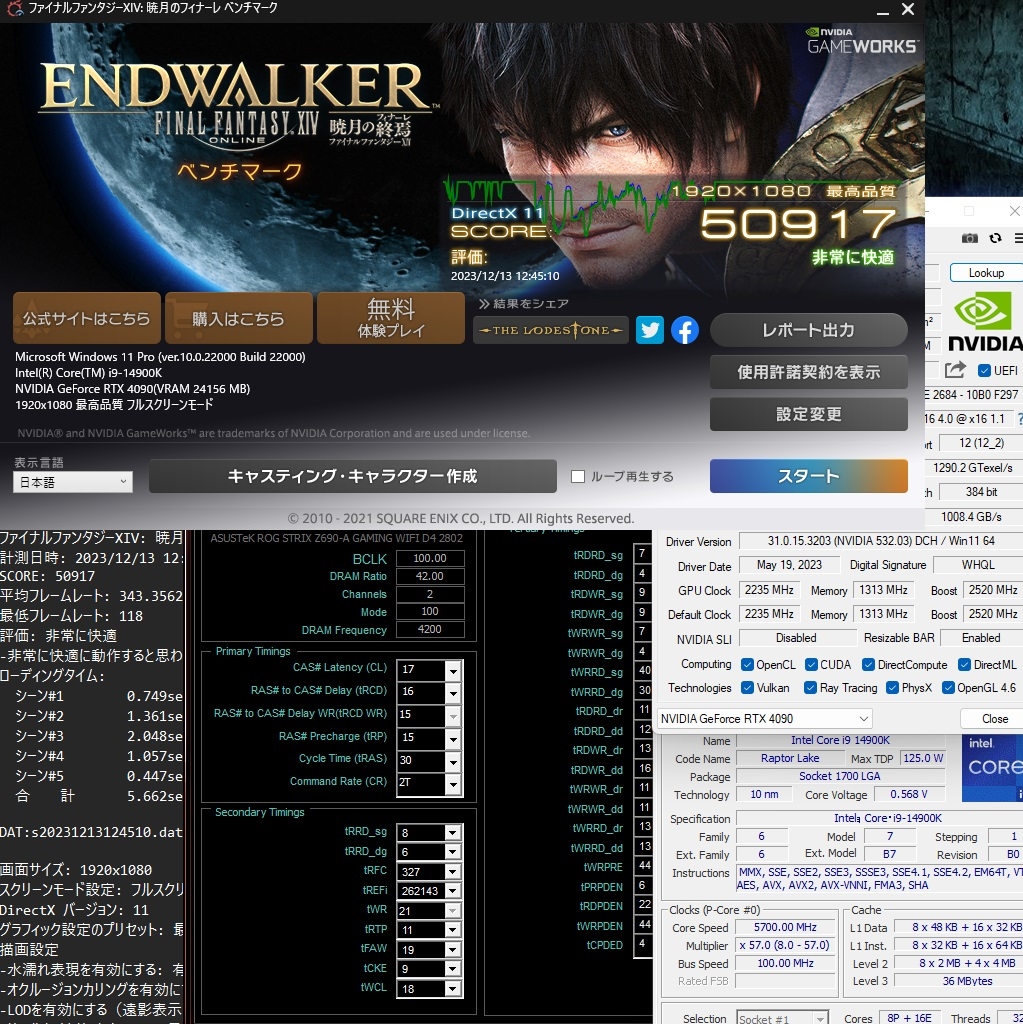Open the NVIDIA GeForce RTX 4090 GPU selector
Image resolution: width=1023 pixels, height=1024 pixels.
[x=764, y=718]
